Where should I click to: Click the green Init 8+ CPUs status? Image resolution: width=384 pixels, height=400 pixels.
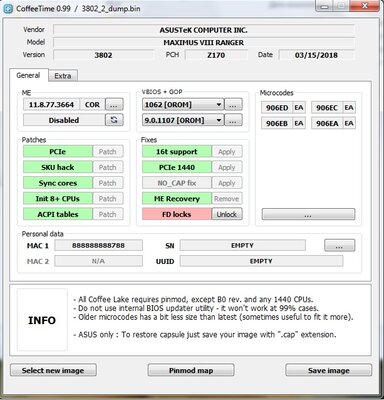point(58,199)
